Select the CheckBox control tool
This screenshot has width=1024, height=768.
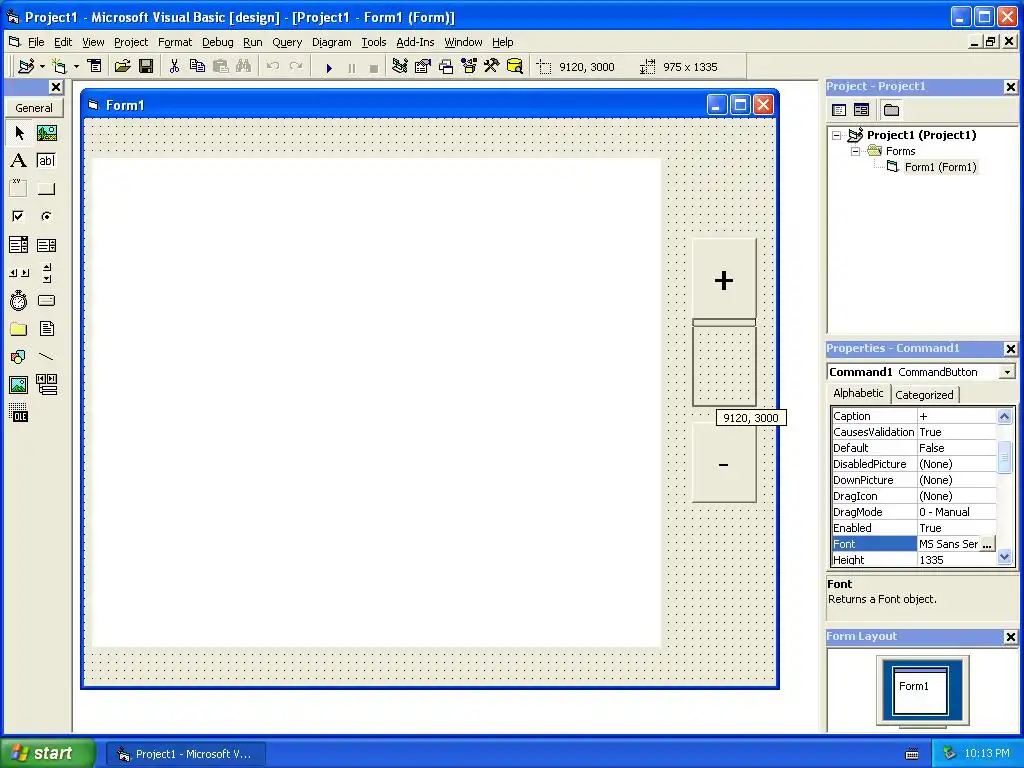point(19,216)
